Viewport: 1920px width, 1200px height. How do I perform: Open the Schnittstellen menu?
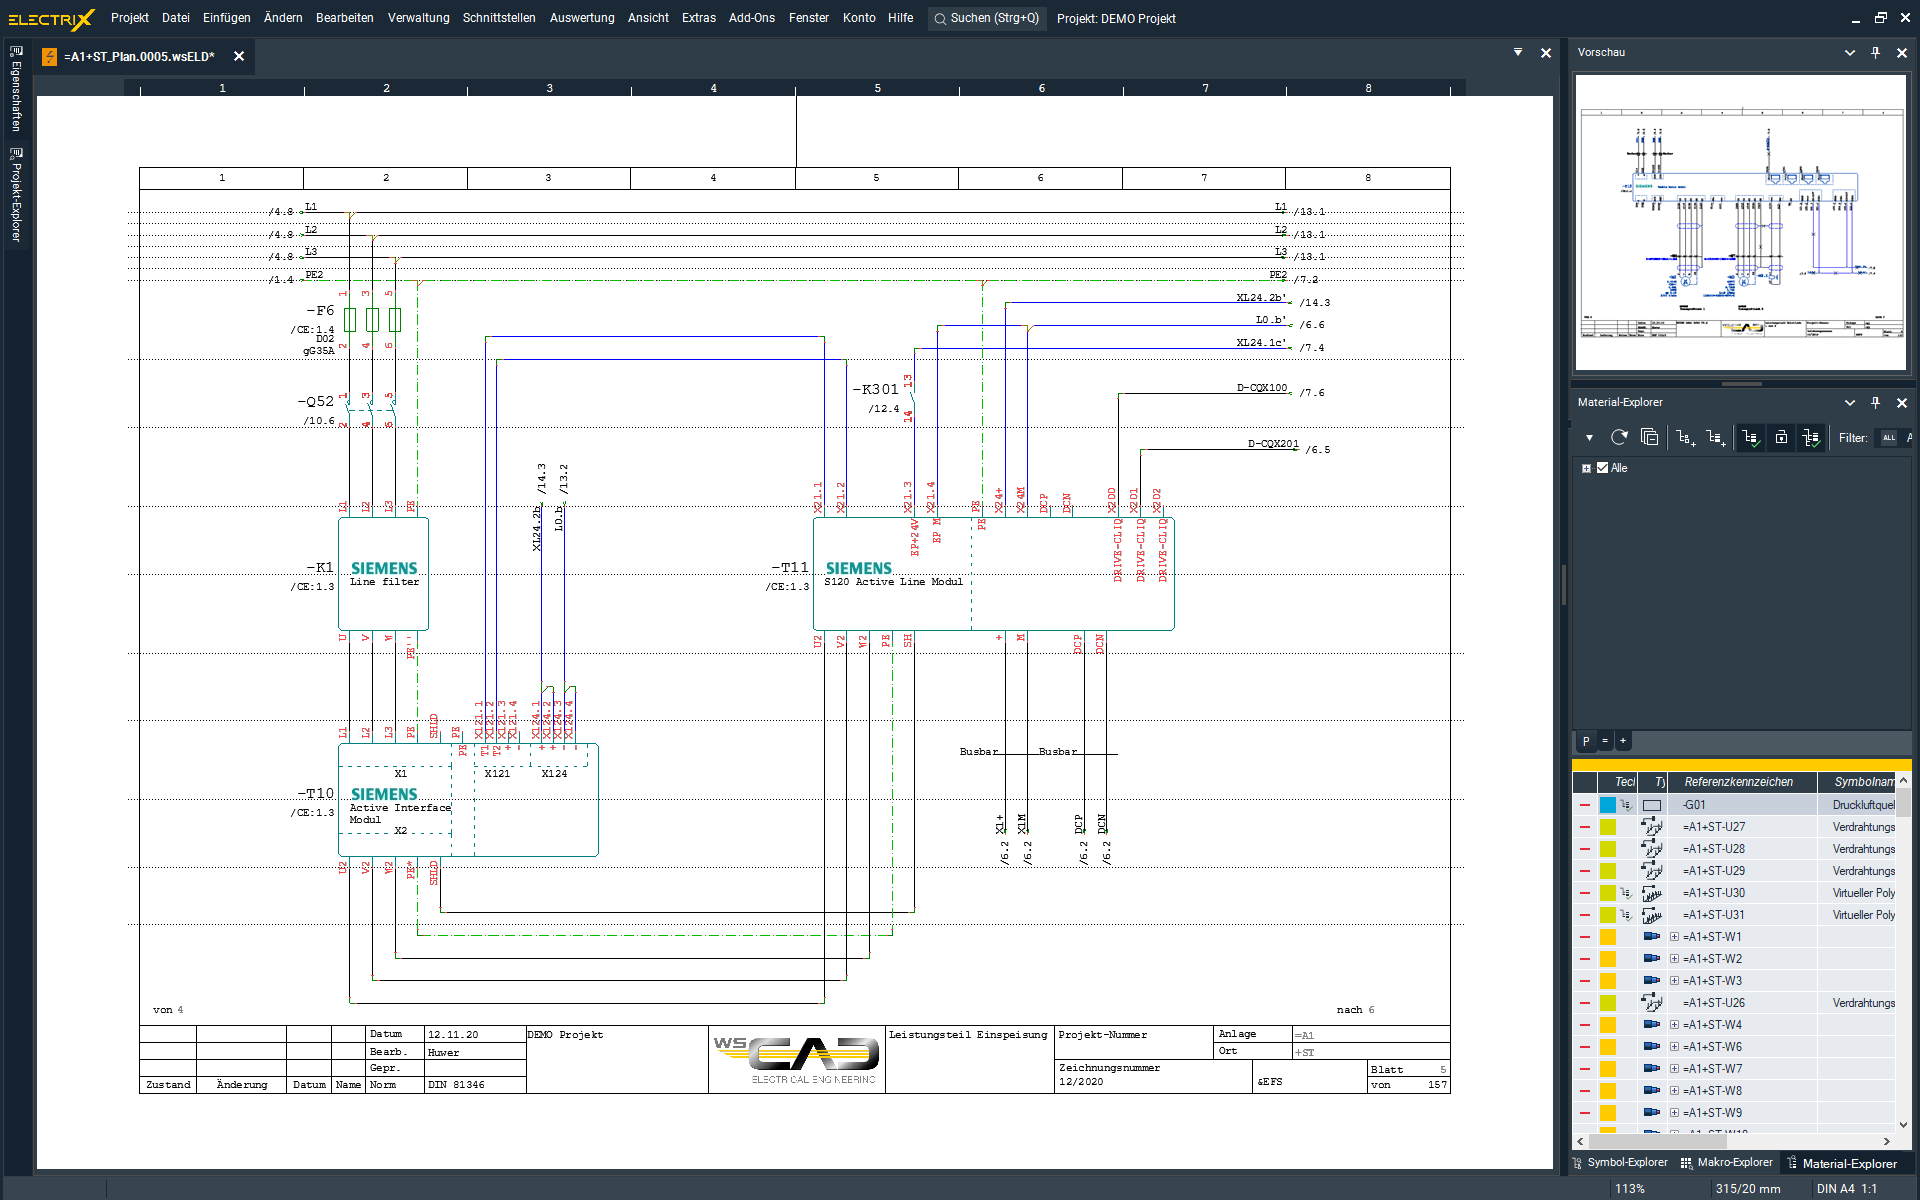[498, 18]
